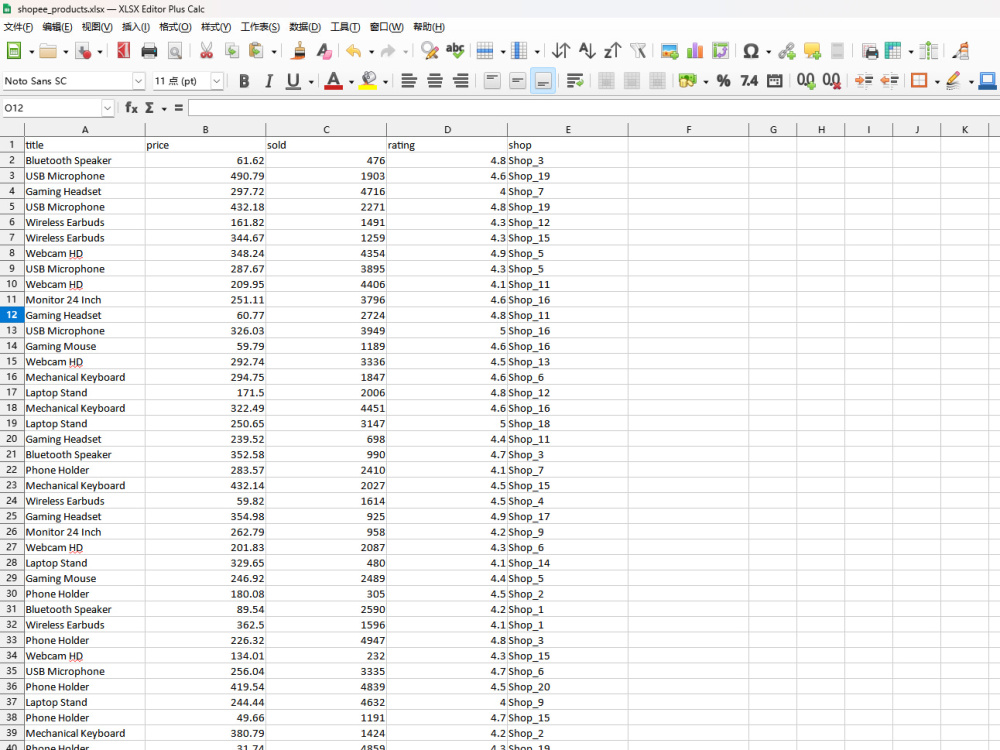Insert hyperlink chain icon

[787, 50]
